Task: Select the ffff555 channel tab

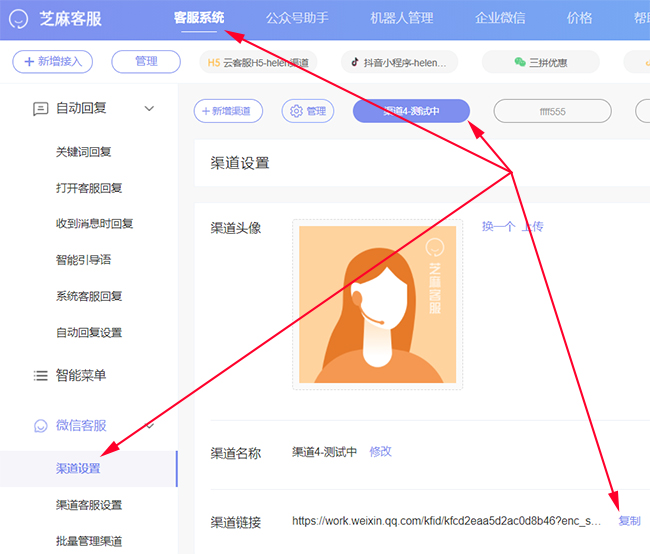Action: click(552, 111)
